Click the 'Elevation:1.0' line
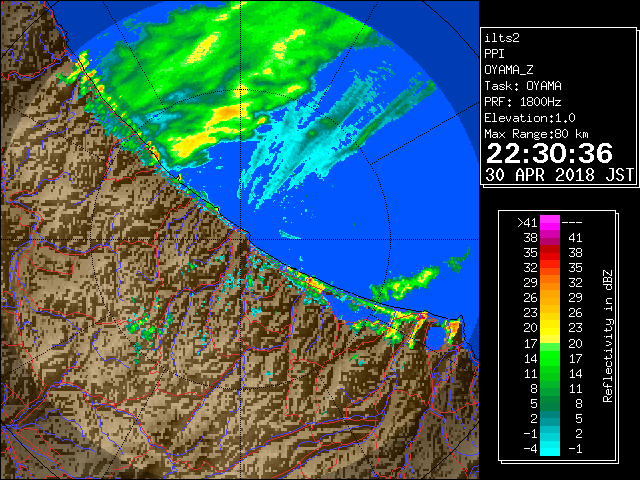 pos(530,118)
